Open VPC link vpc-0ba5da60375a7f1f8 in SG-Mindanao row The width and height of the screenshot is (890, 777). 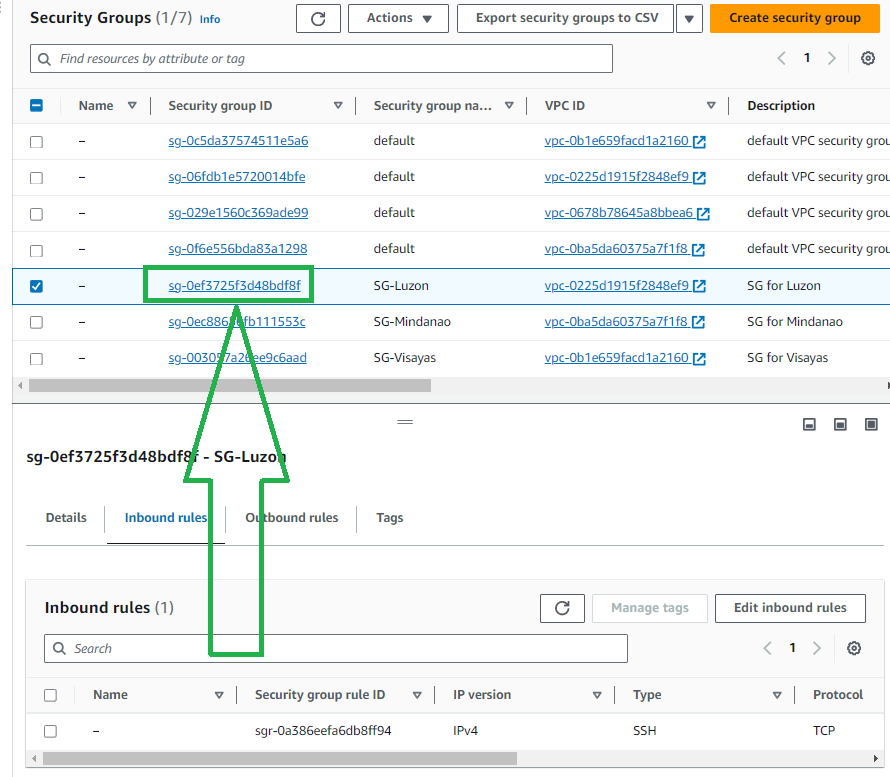(616, 321)
